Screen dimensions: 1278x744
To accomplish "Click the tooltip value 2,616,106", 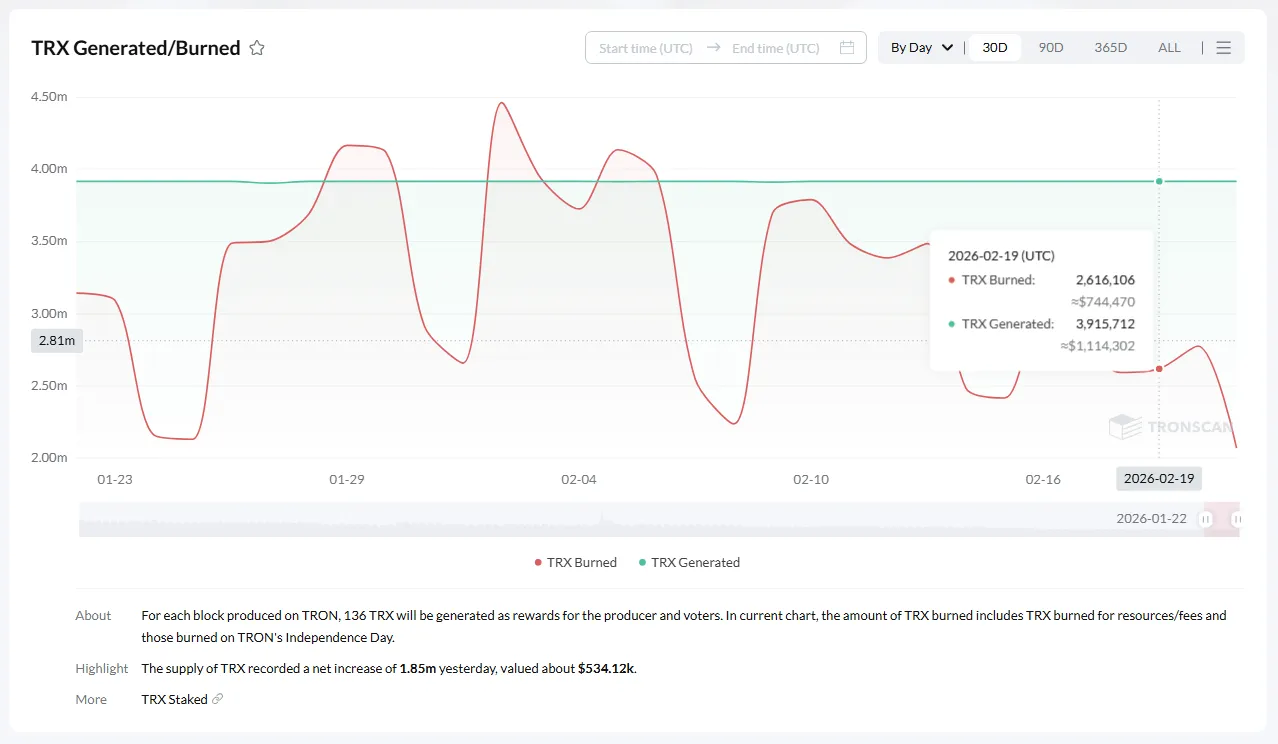I will [1105, 280].
